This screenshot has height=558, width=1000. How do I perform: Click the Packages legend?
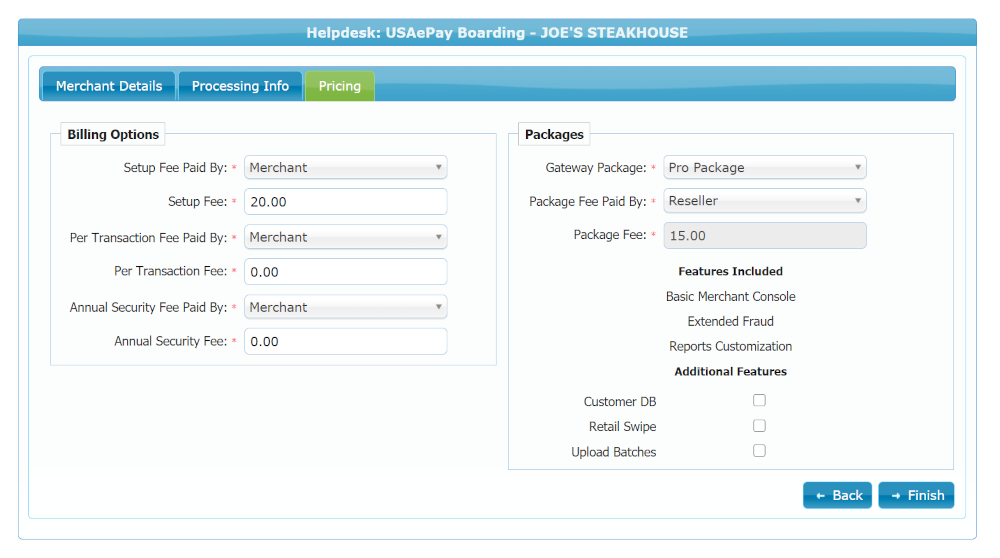(x=554, y=135)
